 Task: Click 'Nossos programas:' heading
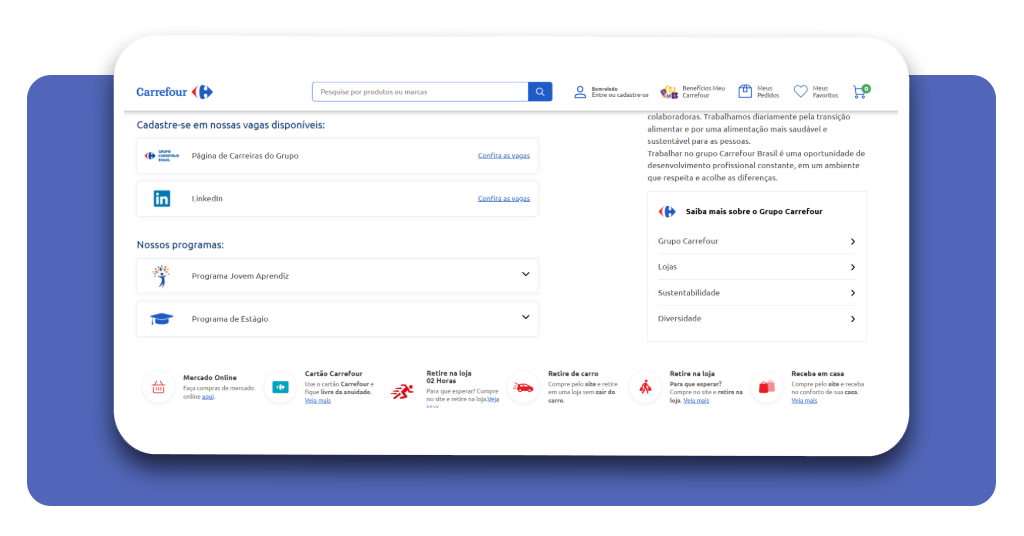pos(180,245)
